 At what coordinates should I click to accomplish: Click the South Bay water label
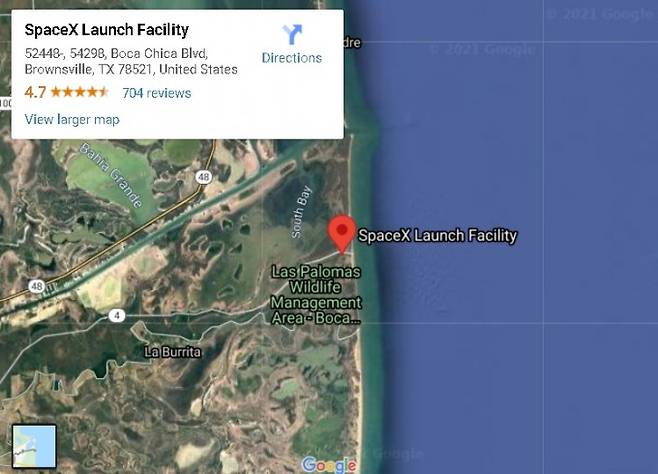point(302,212)
